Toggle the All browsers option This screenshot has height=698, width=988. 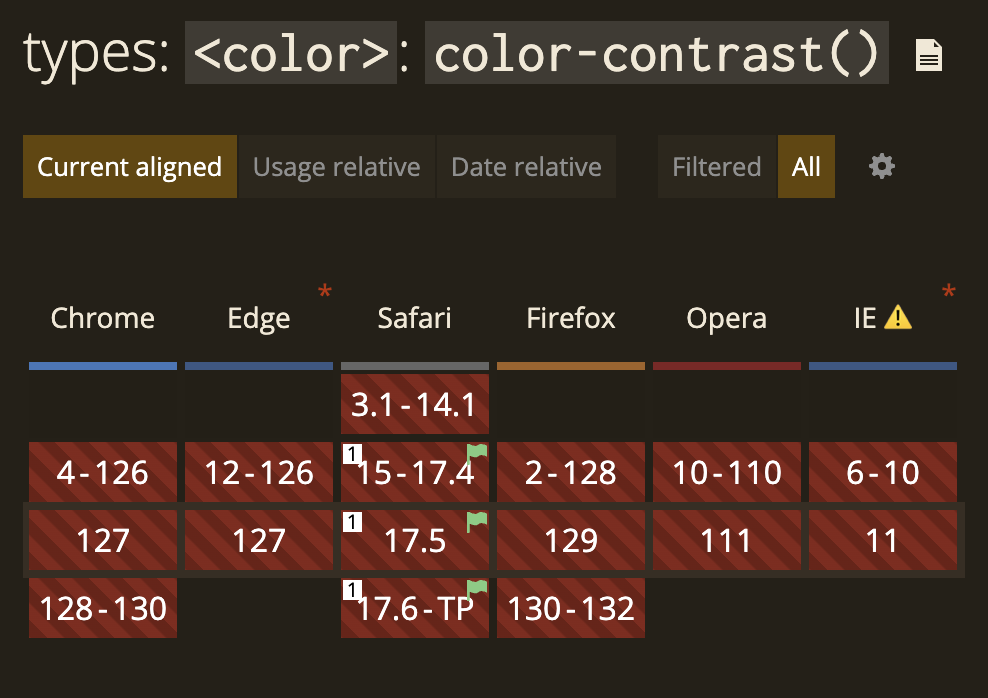[x=807, y=166]
